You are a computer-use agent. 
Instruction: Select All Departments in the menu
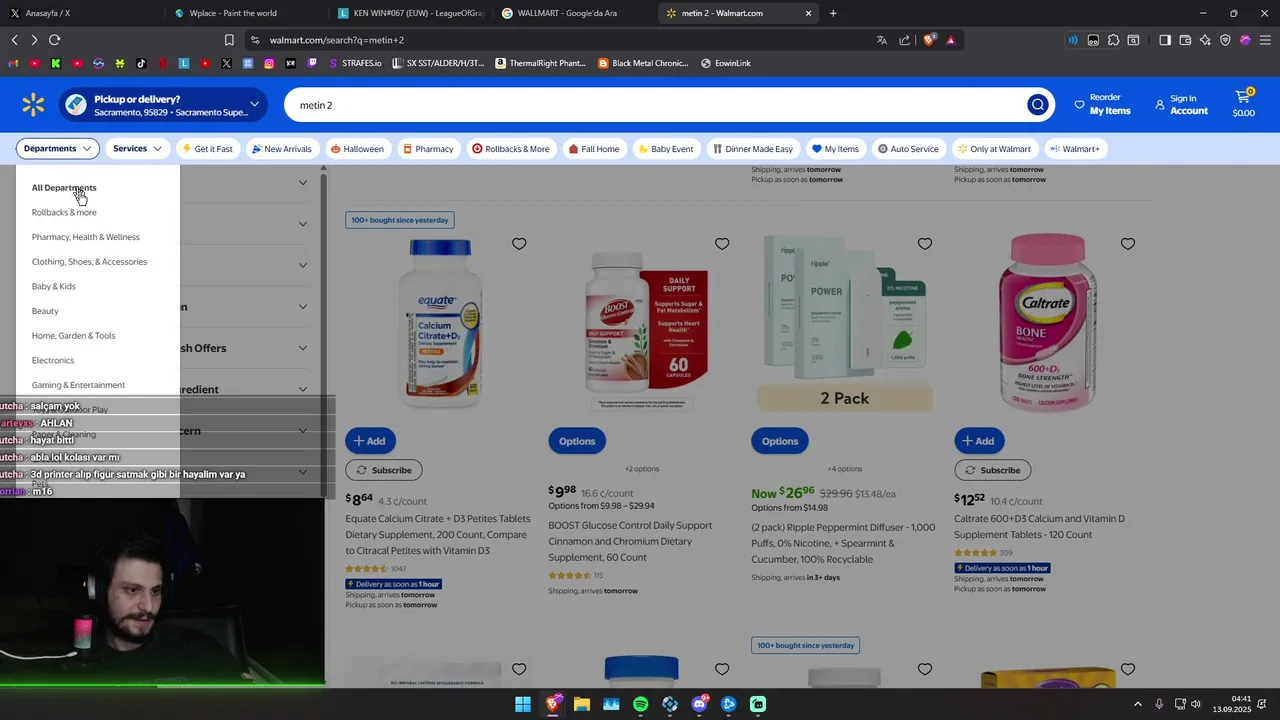pyautogui.click(x=64, y=188)
